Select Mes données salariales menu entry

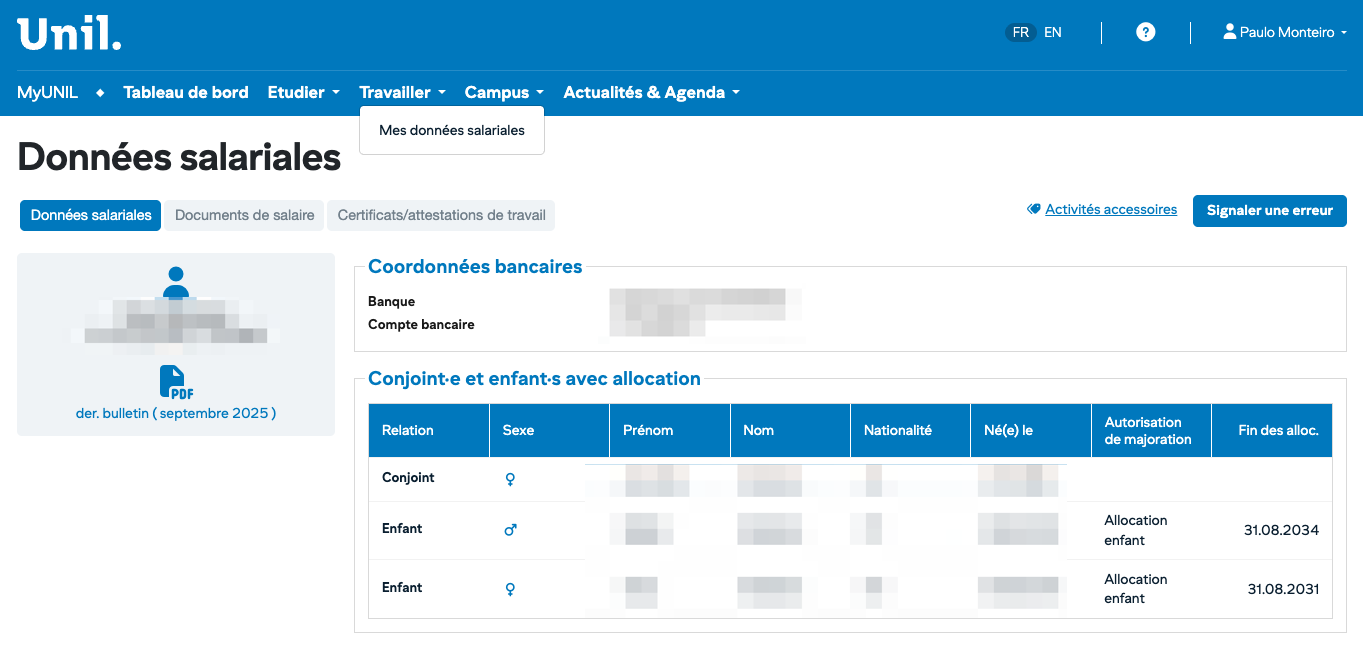click(x=452, y=130)
